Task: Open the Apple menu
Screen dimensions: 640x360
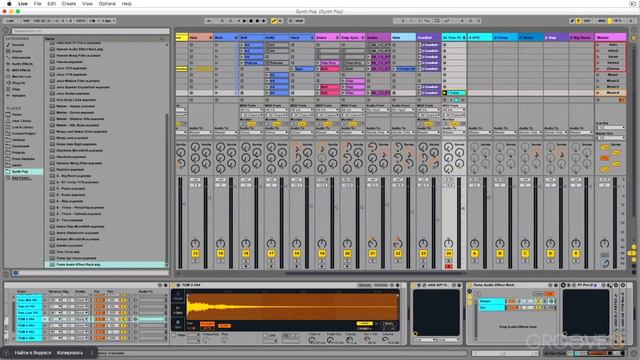Action: (9, 4)
